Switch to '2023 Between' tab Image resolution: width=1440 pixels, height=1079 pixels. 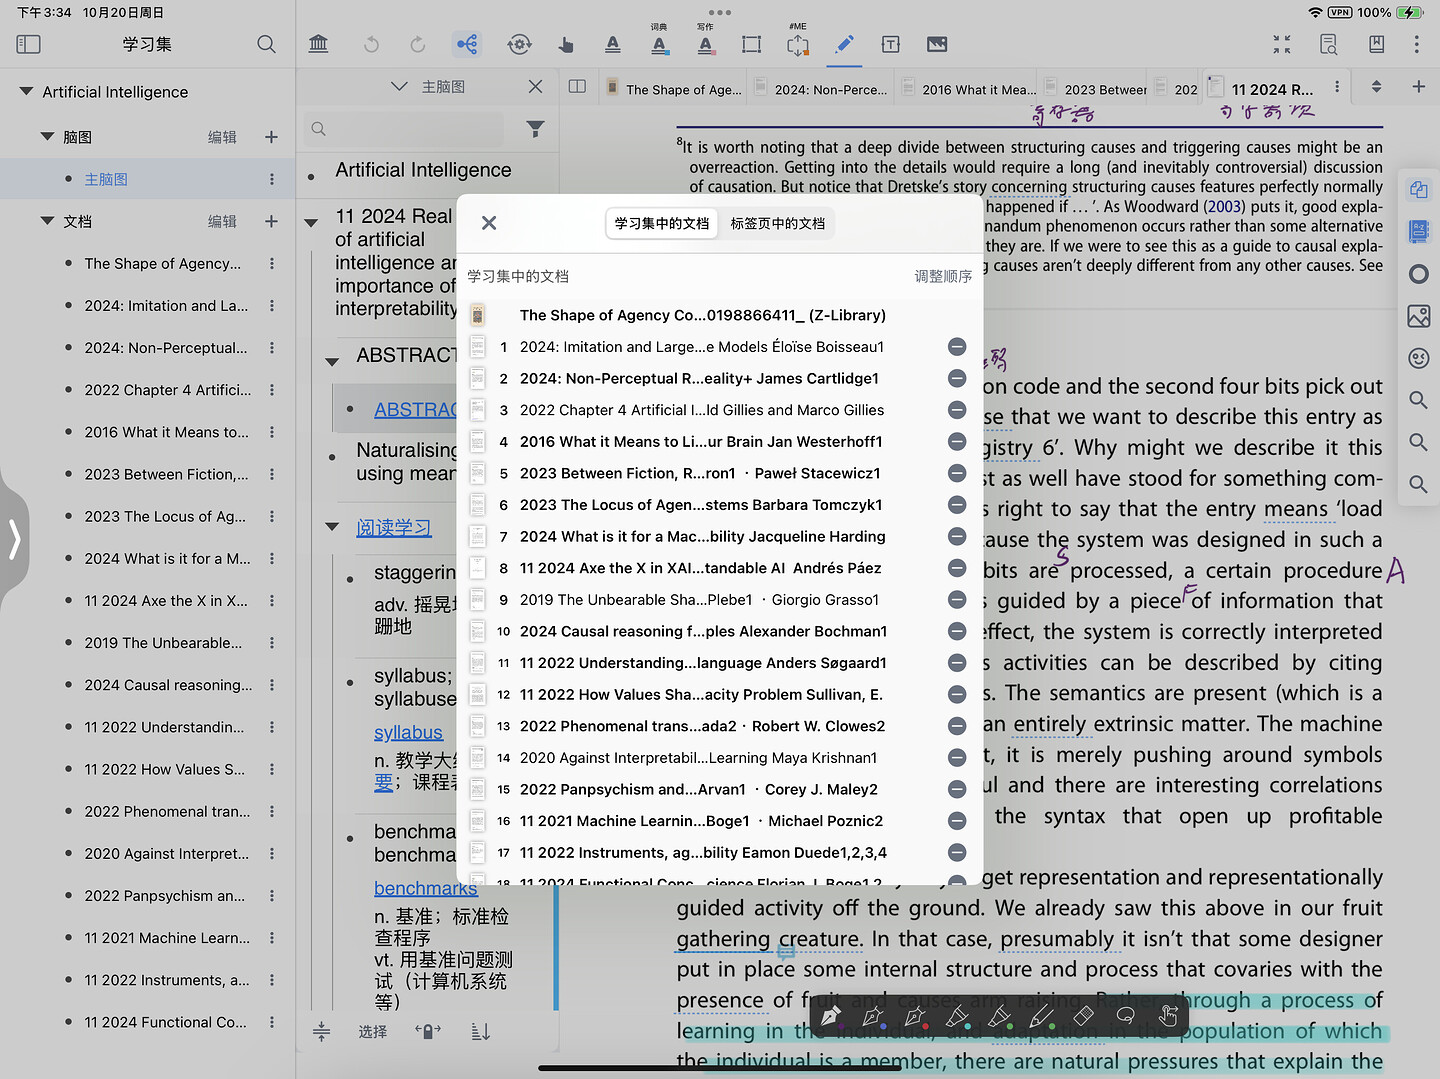pyautogui.click(x=1094, y=89)
